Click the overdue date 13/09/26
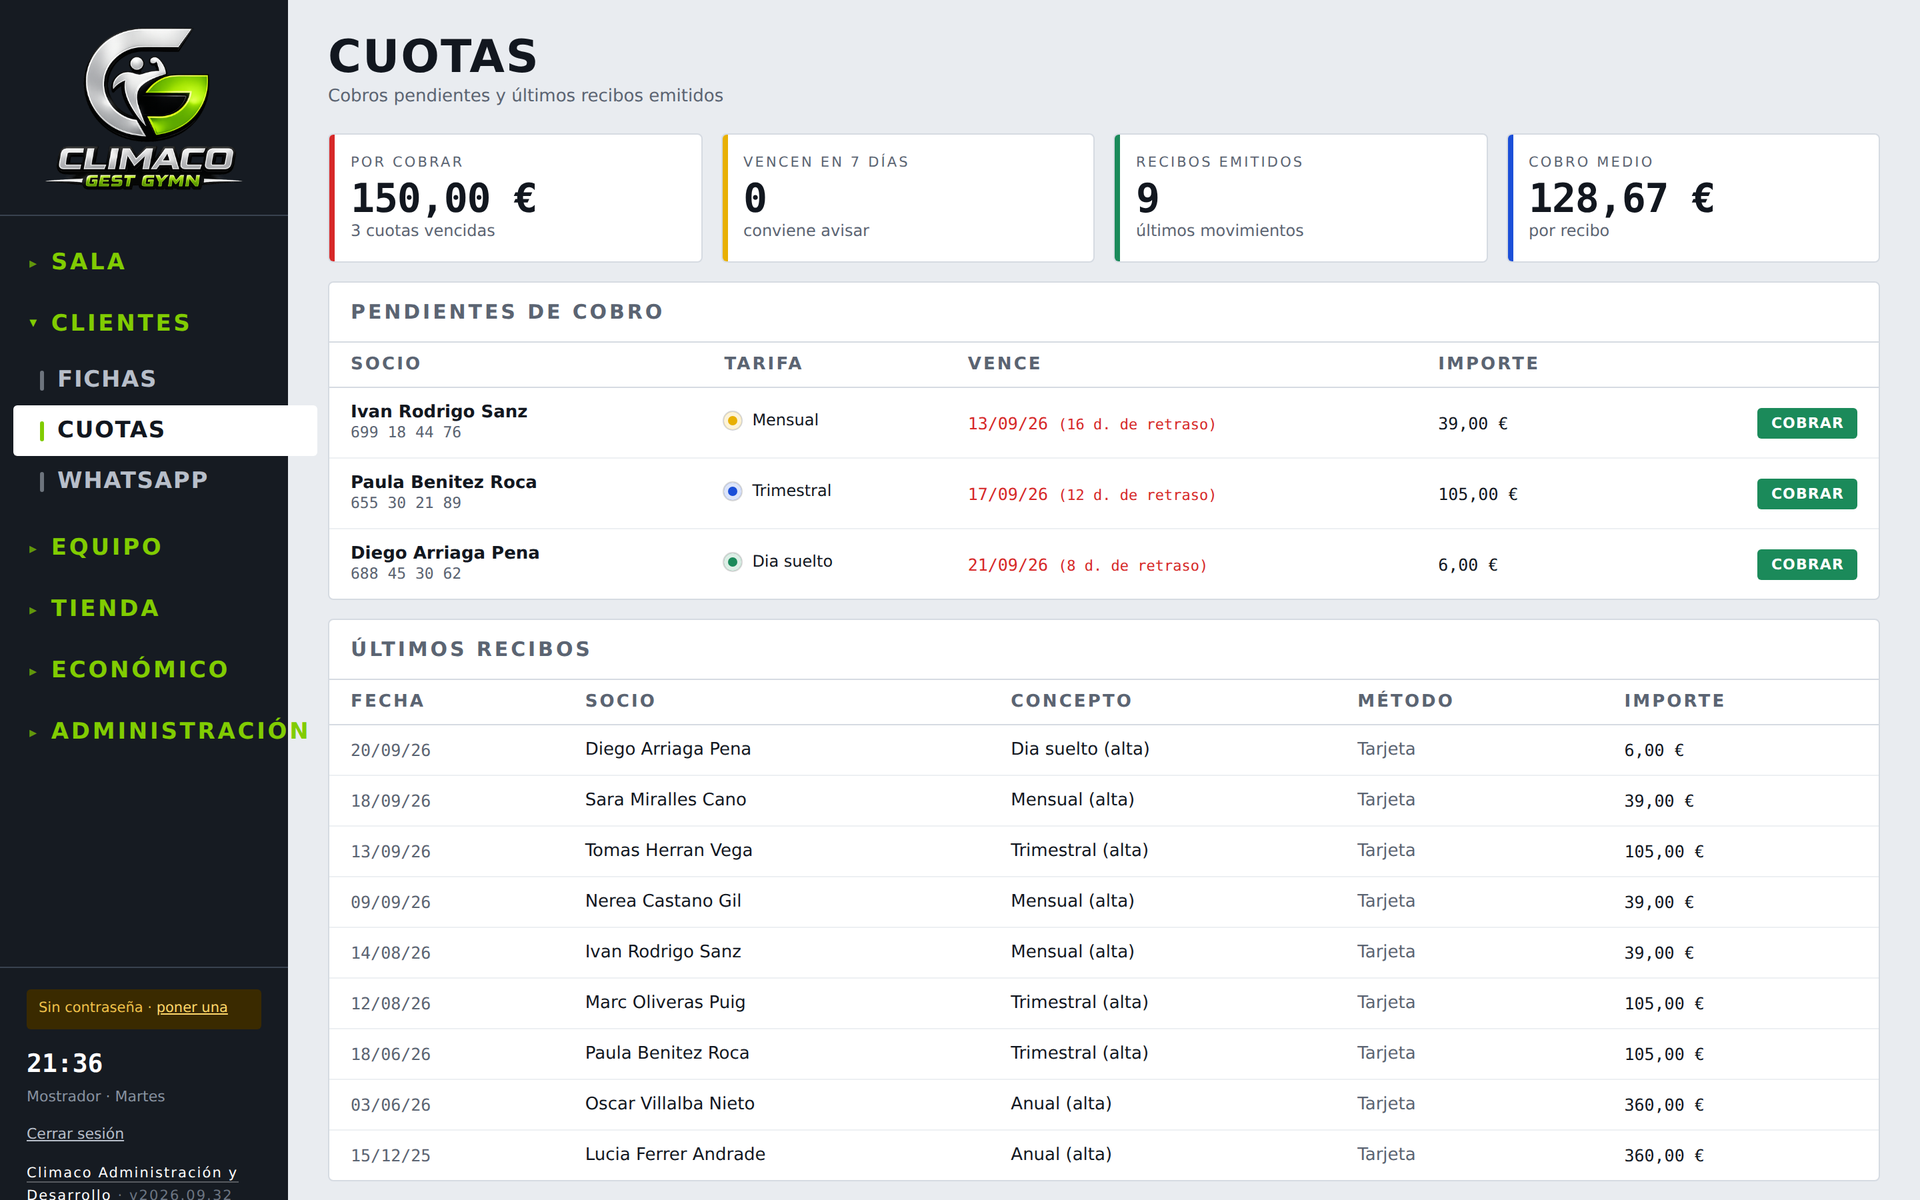The image size is (1920, 1200). pyautogui.click(x=1007, y=424)
